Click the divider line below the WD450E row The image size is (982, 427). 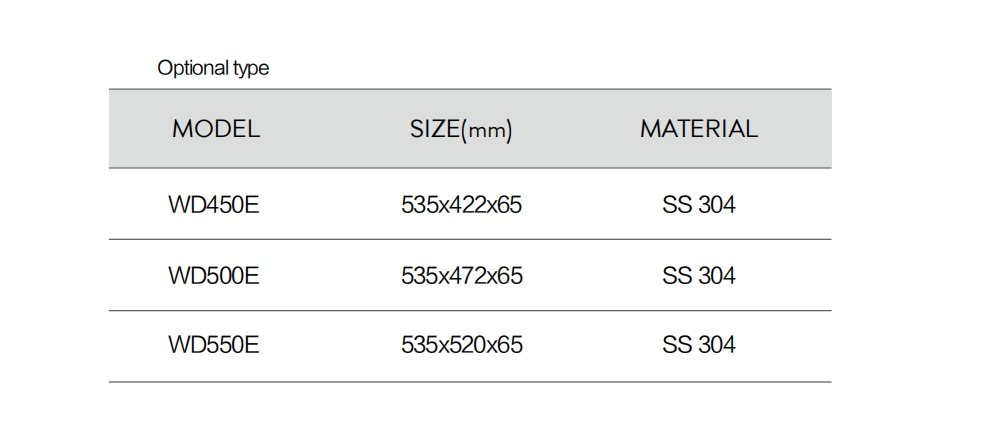point(470,240)
